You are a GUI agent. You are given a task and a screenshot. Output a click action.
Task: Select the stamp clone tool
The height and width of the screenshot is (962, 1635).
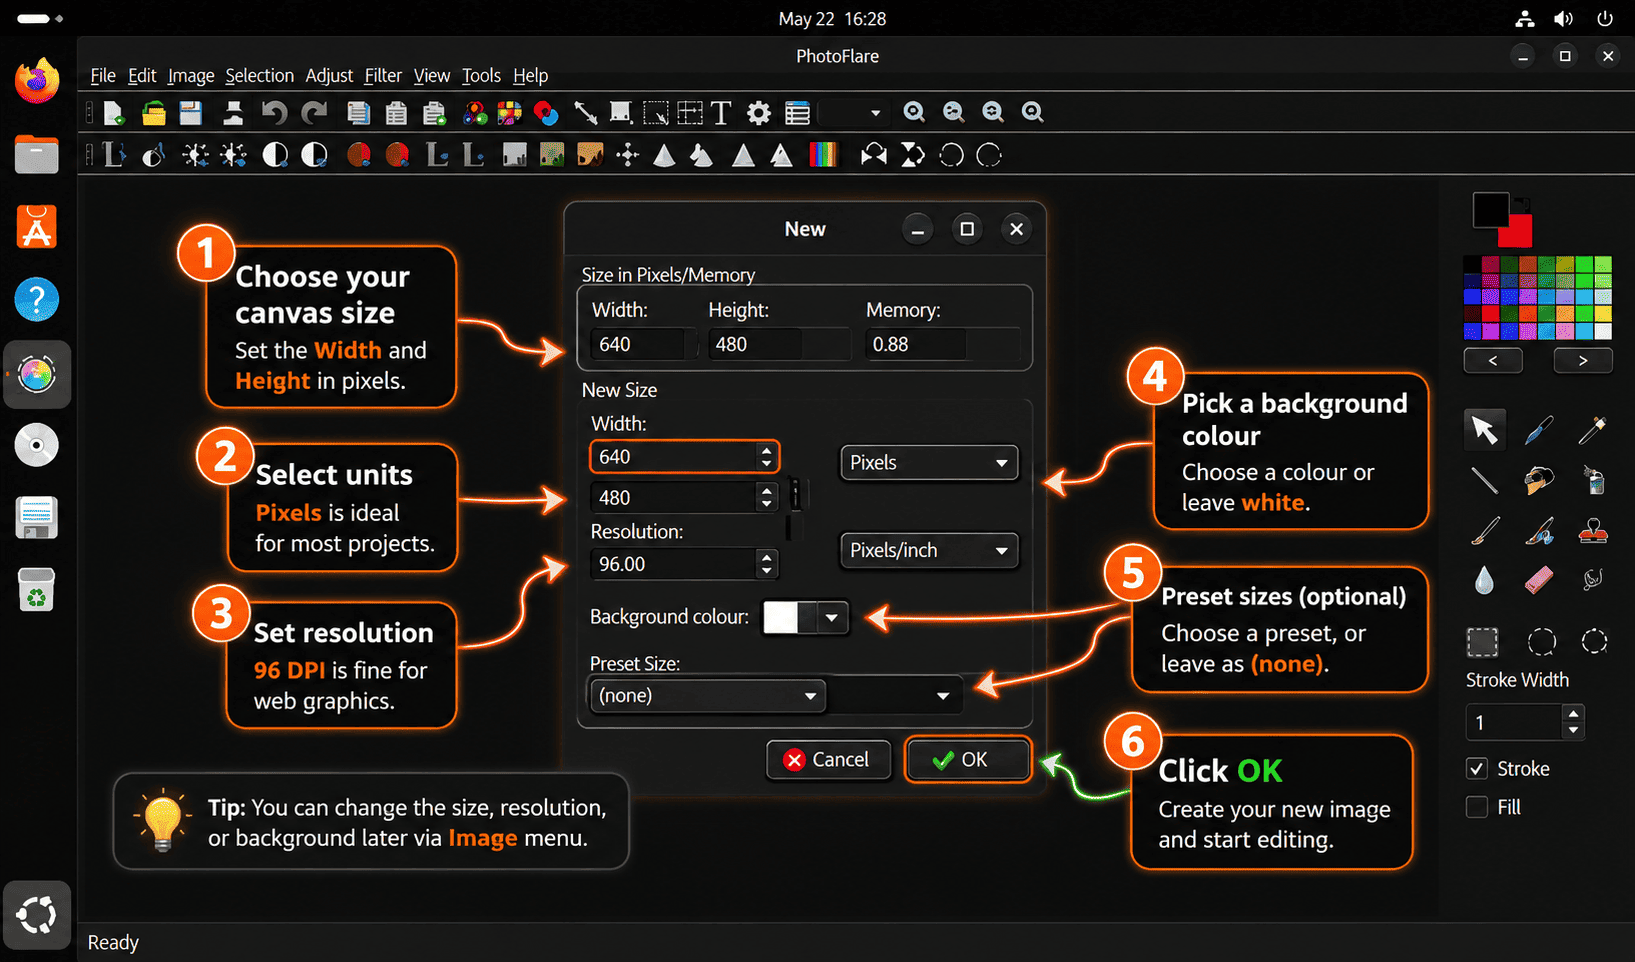[1593, 531]
